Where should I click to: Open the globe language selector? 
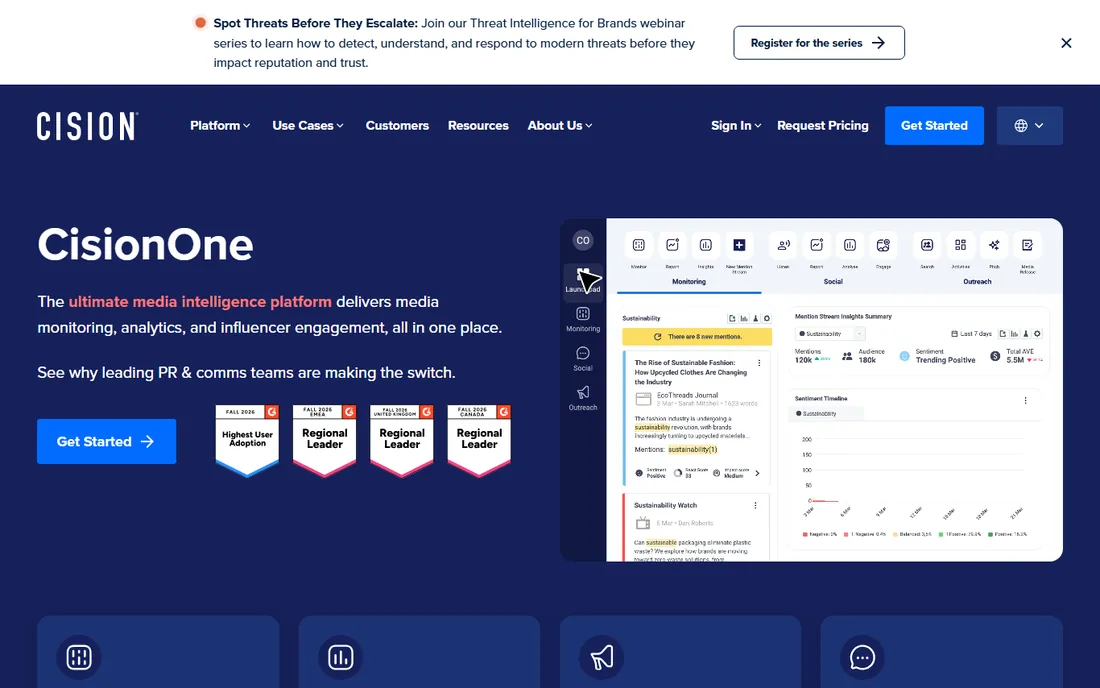click(x=1029, y=126)
